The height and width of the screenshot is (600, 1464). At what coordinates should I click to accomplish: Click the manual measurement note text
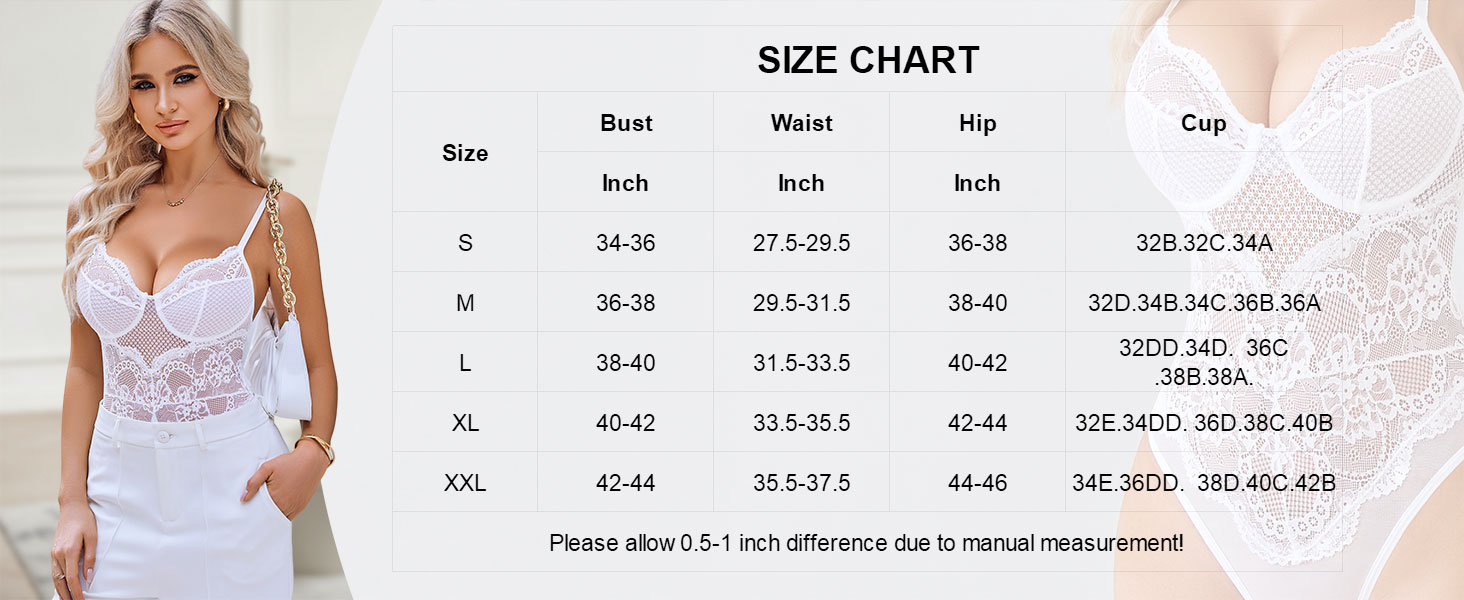[x=866, y=543]
